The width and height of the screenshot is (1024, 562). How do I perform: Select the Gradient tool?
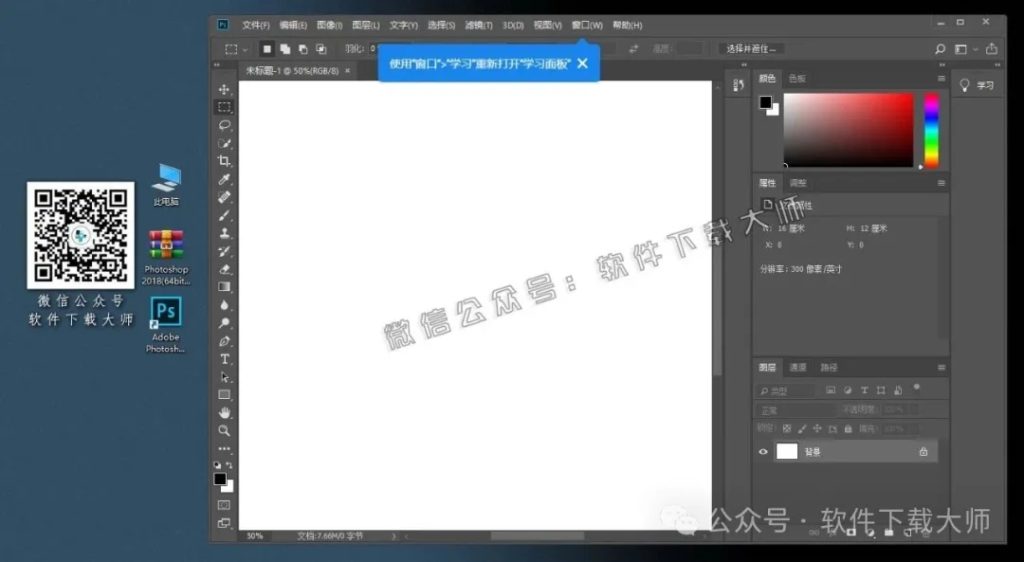[224, 287]
